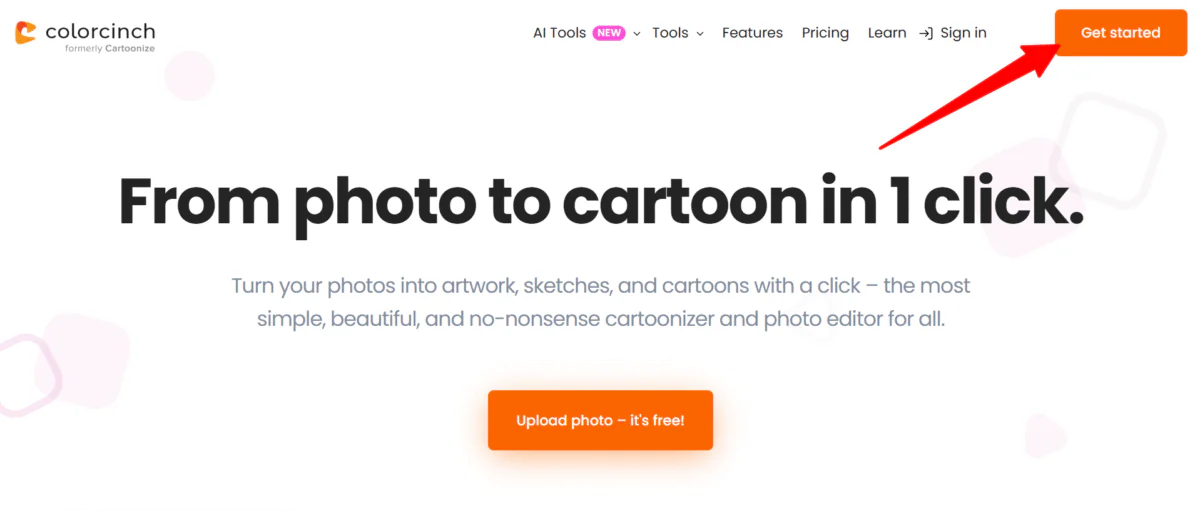Viewport: 1200px width, 511px height.
Task: Click the colorcinch wordmark text
Action: (100, 31)
